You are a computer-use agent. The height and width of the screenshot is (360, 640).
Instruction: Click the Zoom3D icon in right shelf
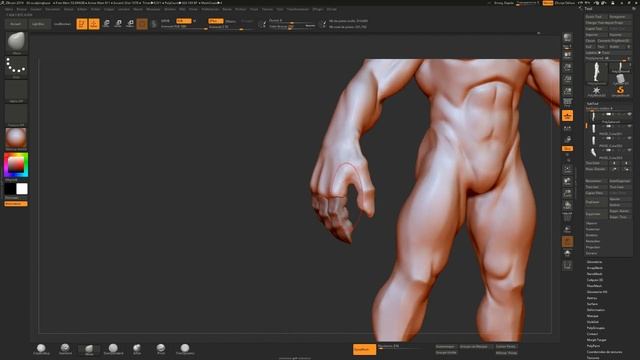tap(567, 193)
